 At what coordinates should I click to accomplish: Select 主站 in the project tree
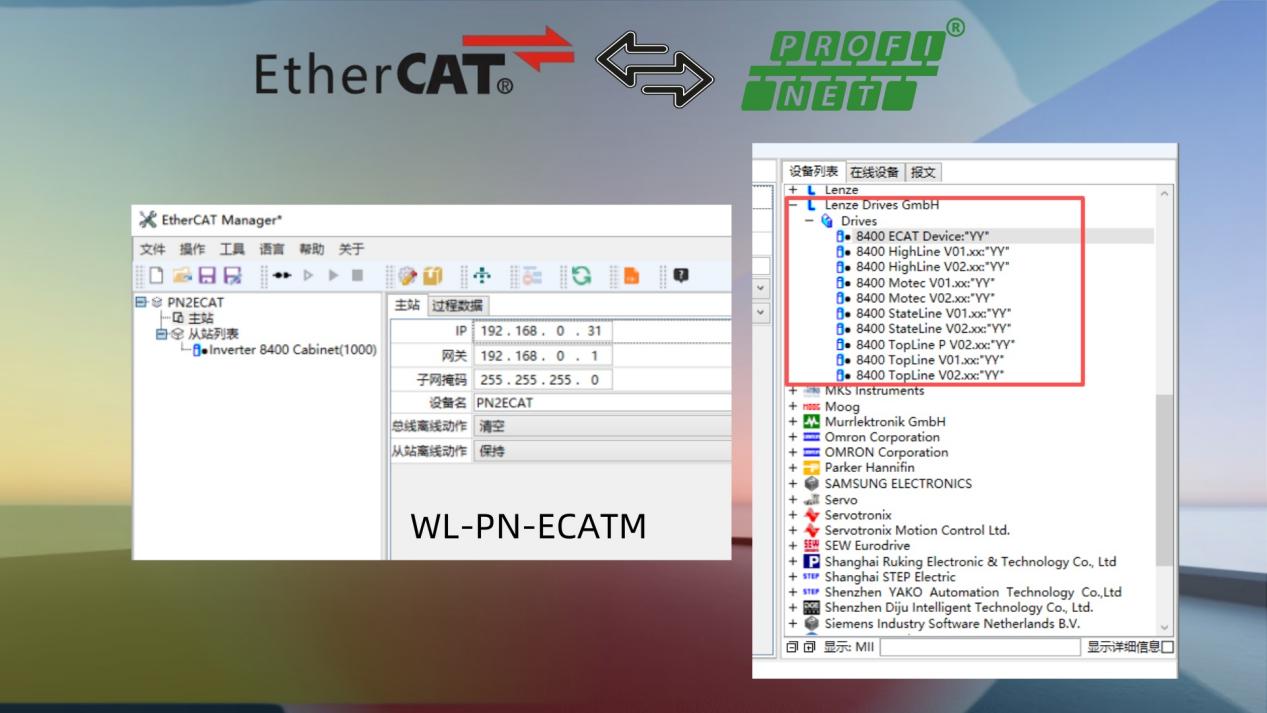pos(201,318)
